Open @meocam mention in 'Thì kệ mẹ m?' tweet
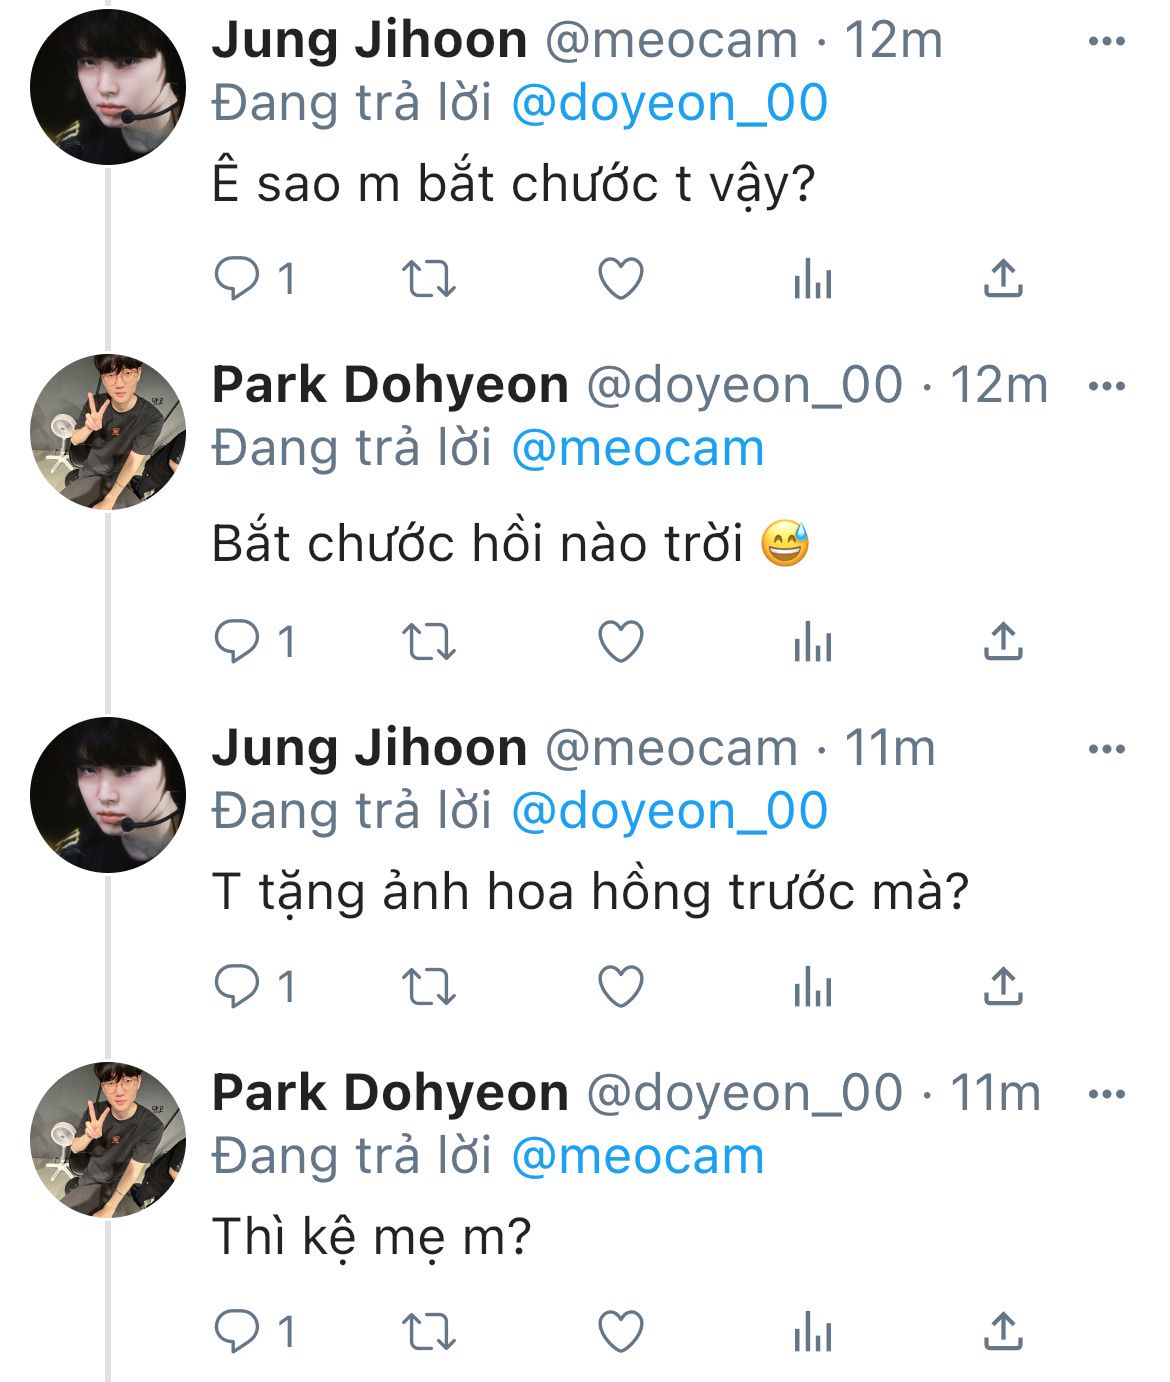 (x=637, y=1157)
